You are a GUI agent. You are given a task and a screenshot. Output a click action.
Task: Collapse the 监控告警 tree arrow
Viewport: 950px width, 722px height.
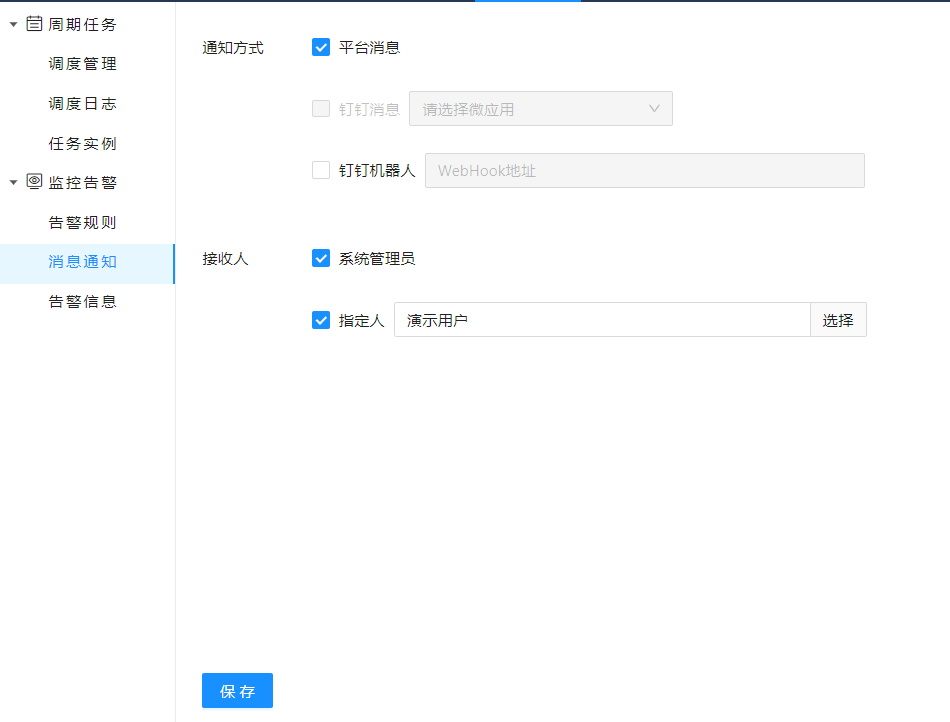[x=13, y=182]
